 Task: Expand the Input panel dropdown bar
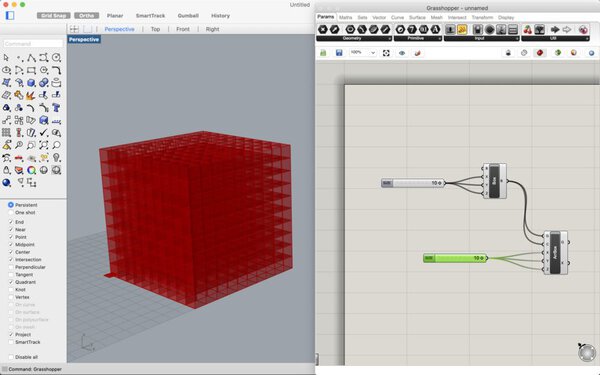tap(482, 39)
